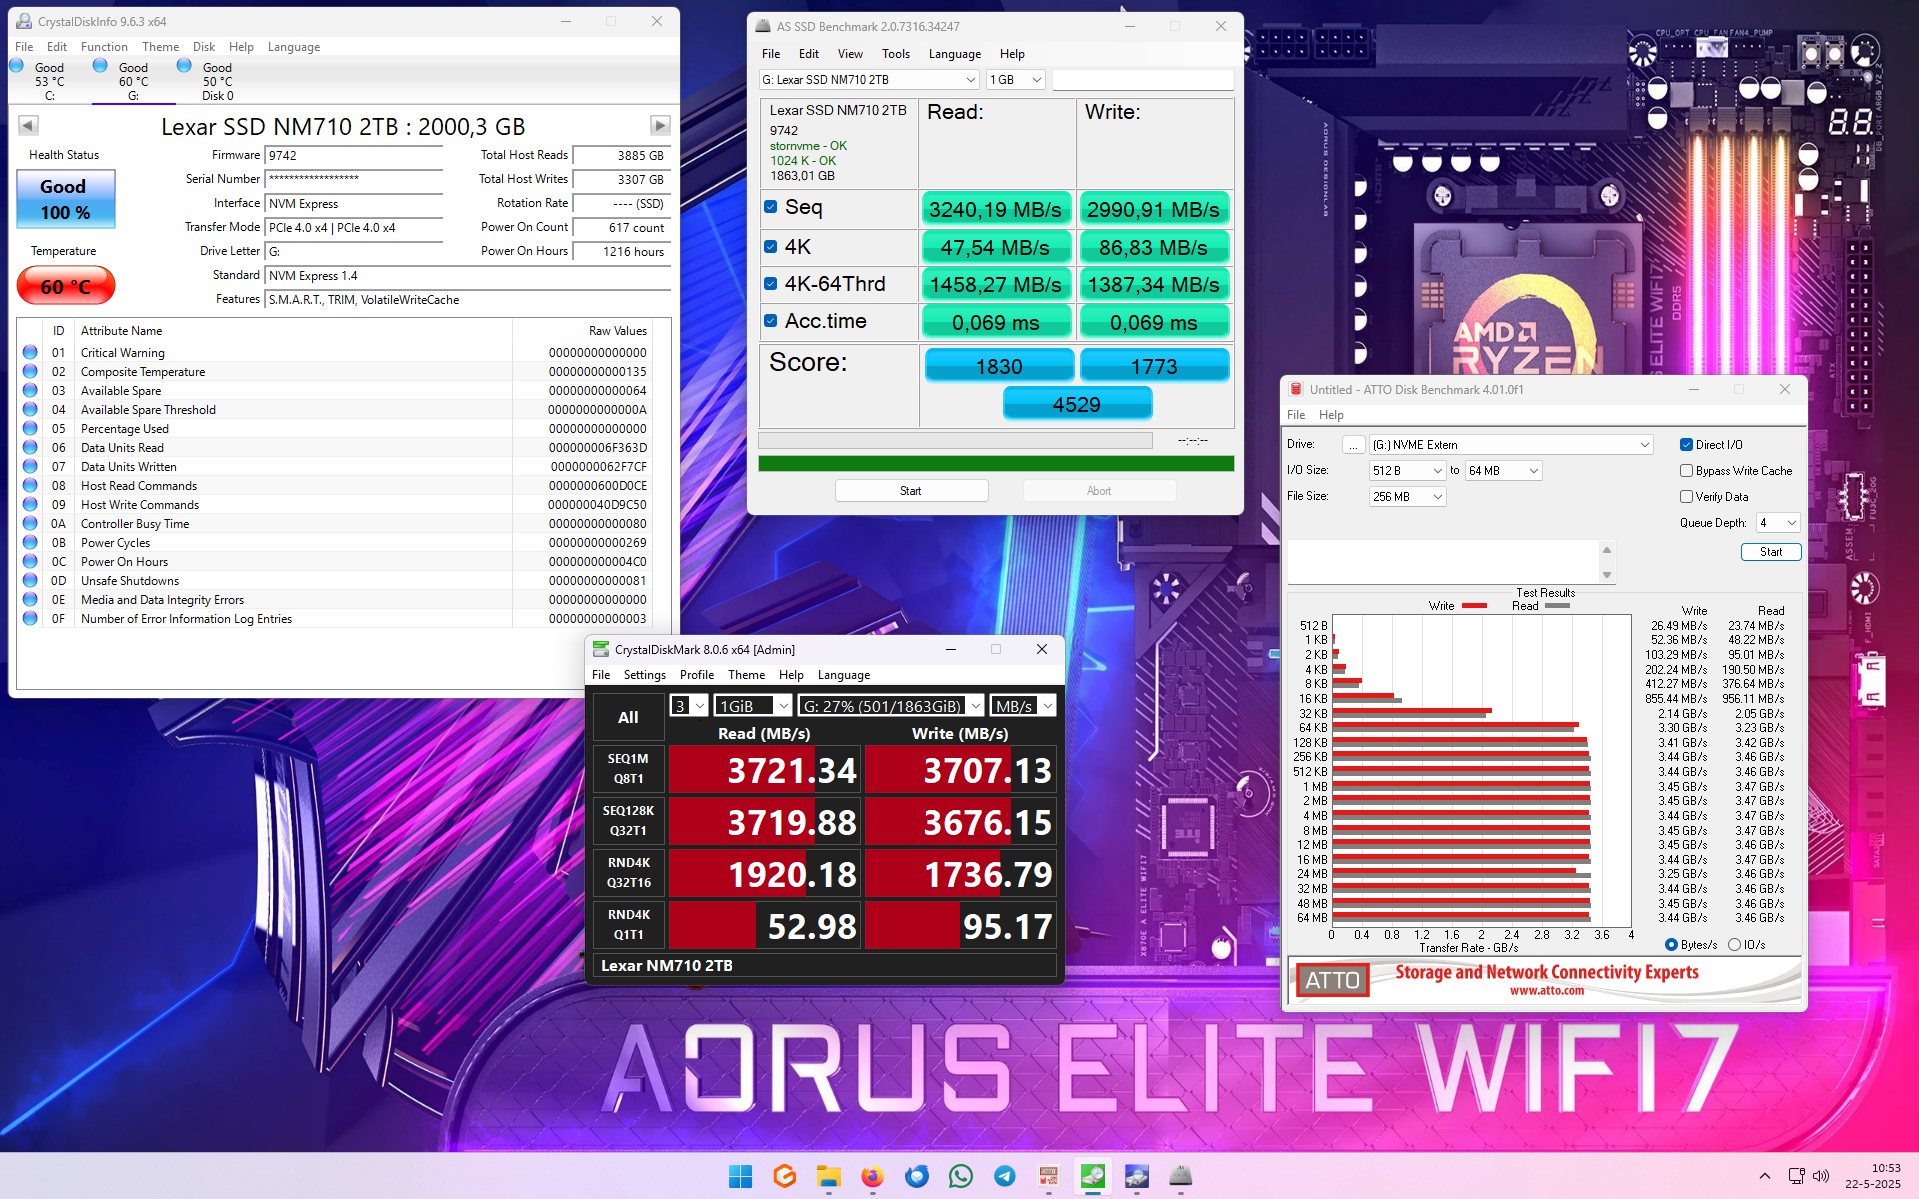Screen dimensions: 1919x1199
Task: Open the orange hexagon G app on taskbar
Action: (x=784, y=1177)
